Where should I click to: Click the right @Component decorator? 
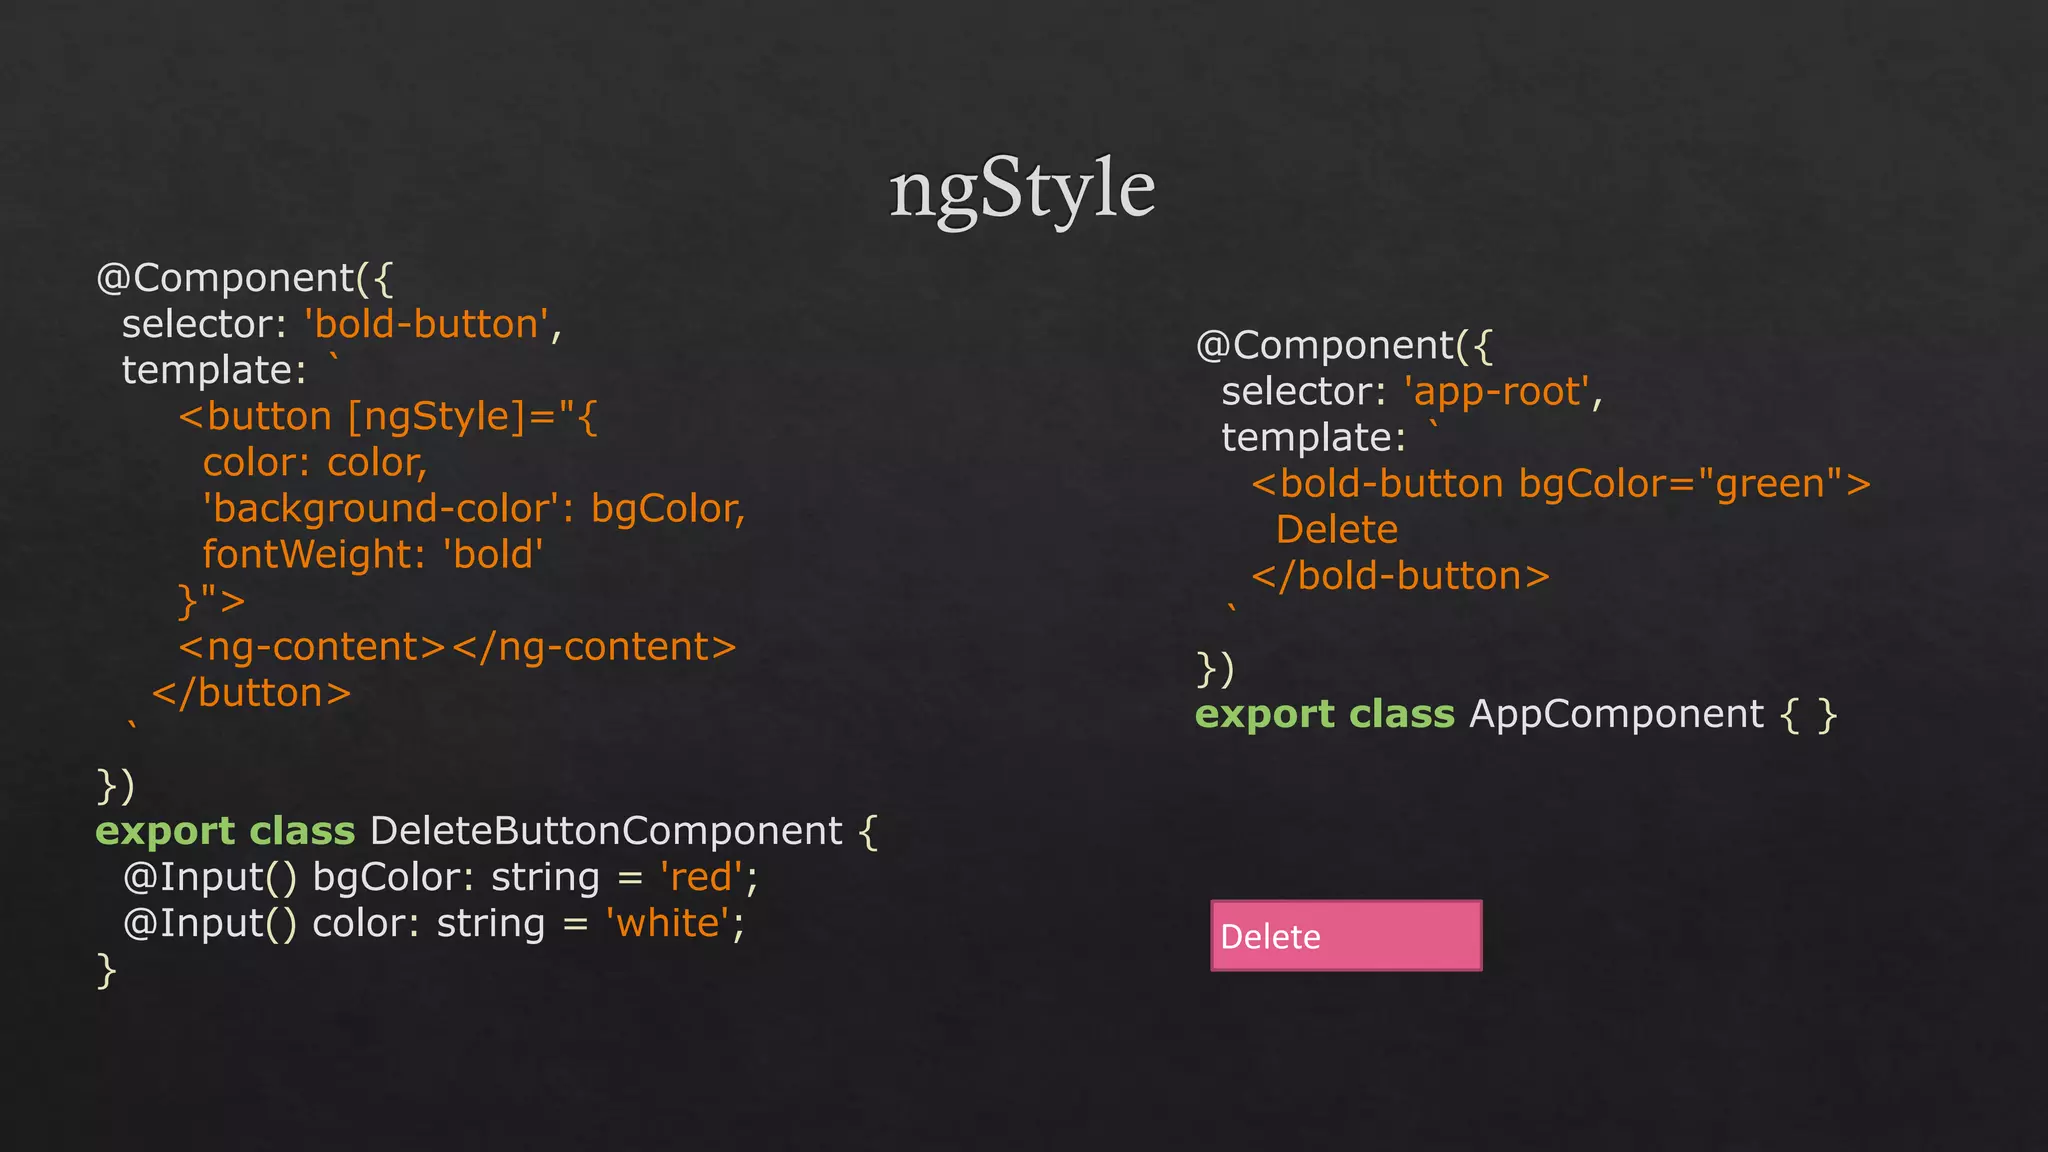coord(1325,345)
